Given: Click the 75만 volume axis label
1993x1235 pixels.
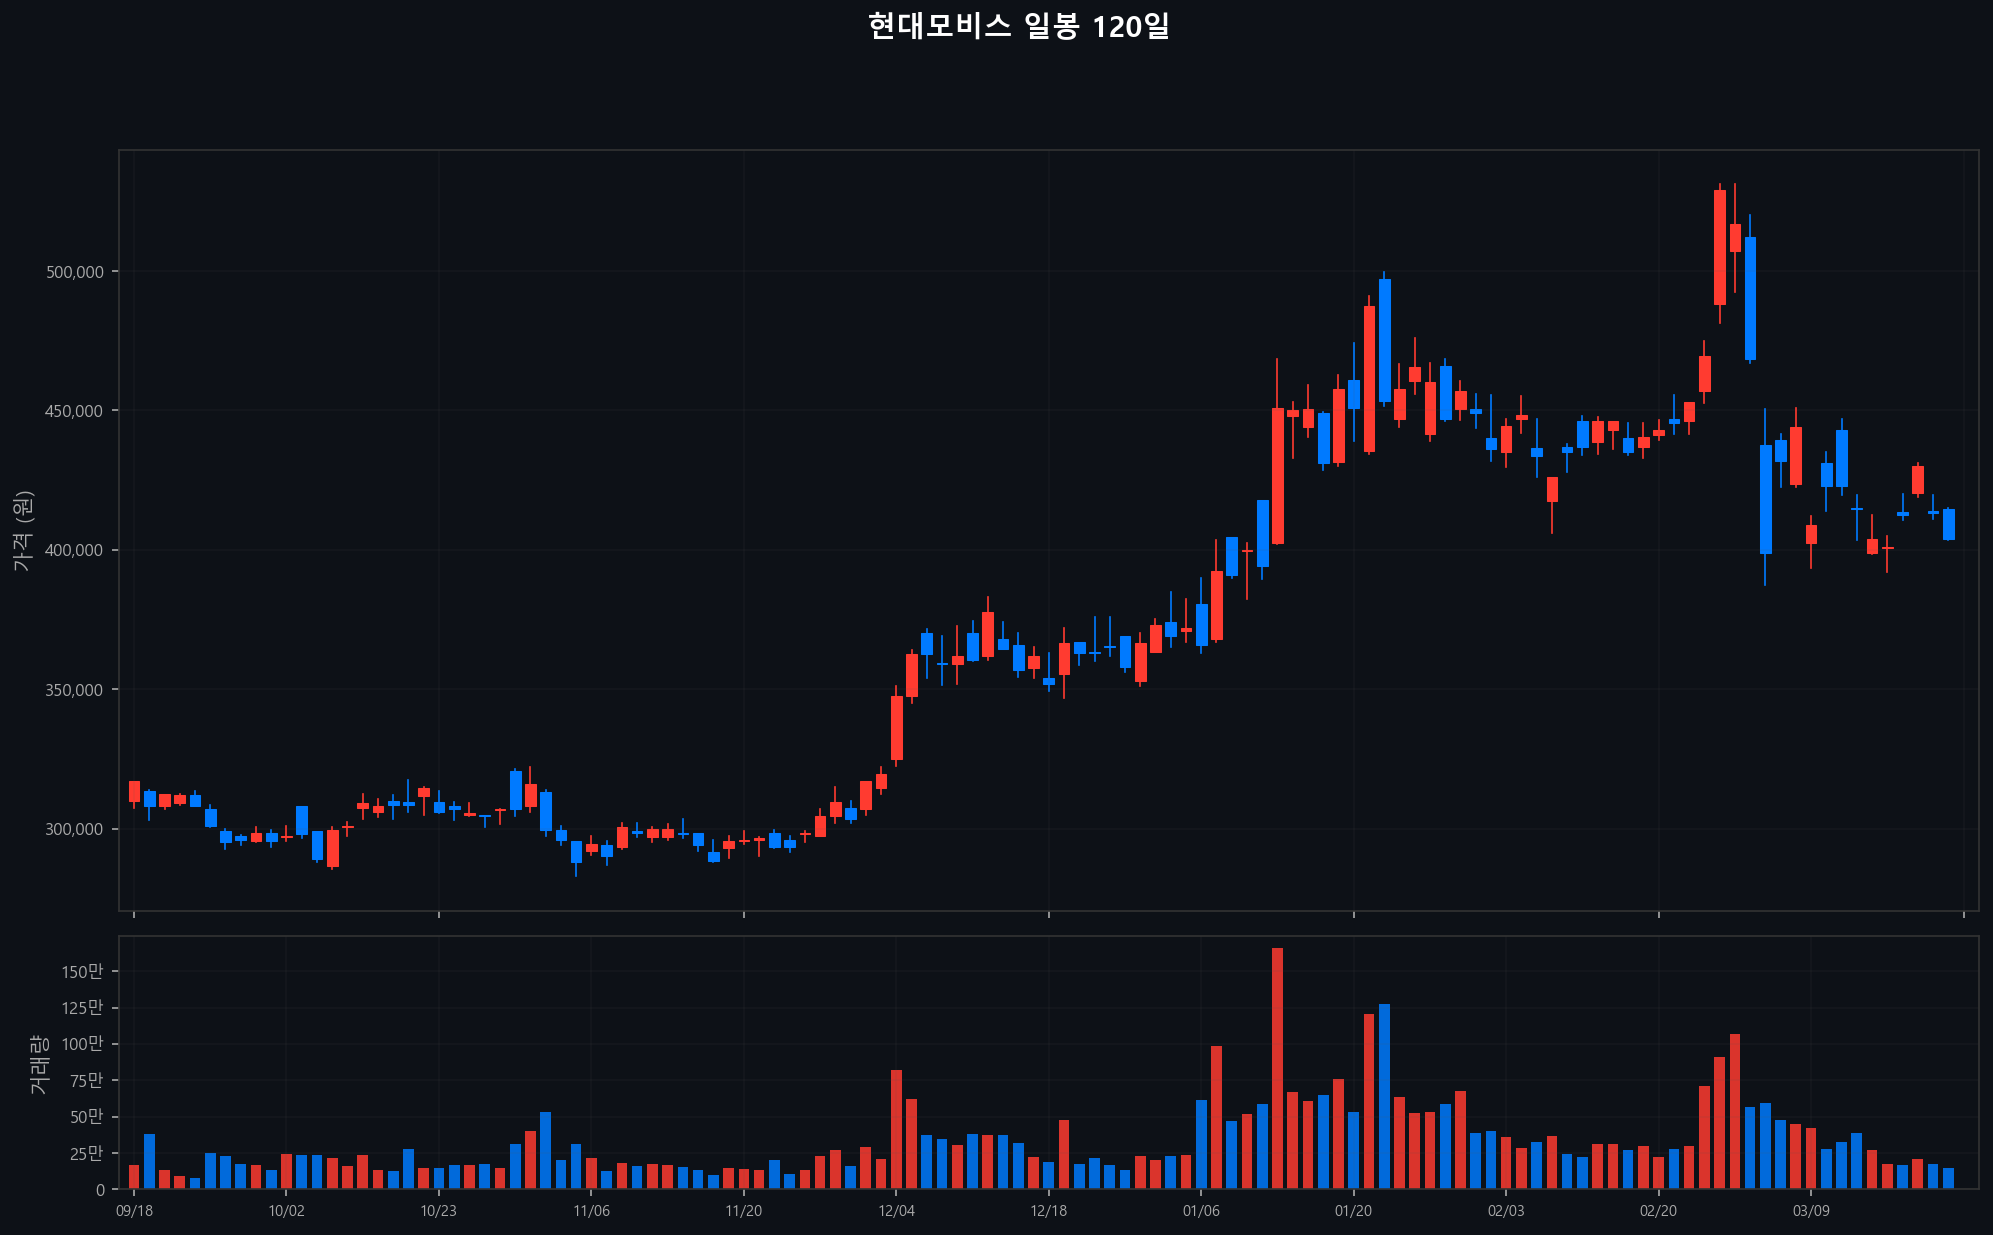Looking at the screenshot, I should (86, 1080).
